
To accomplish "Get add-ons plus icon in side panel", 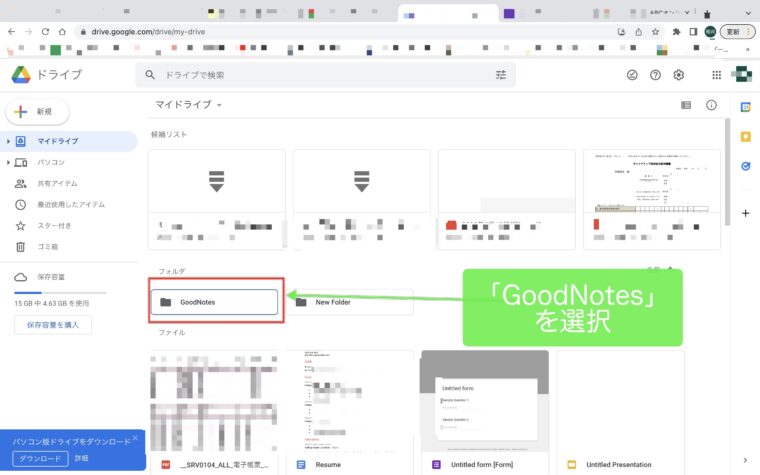I will tap(745, 213).
